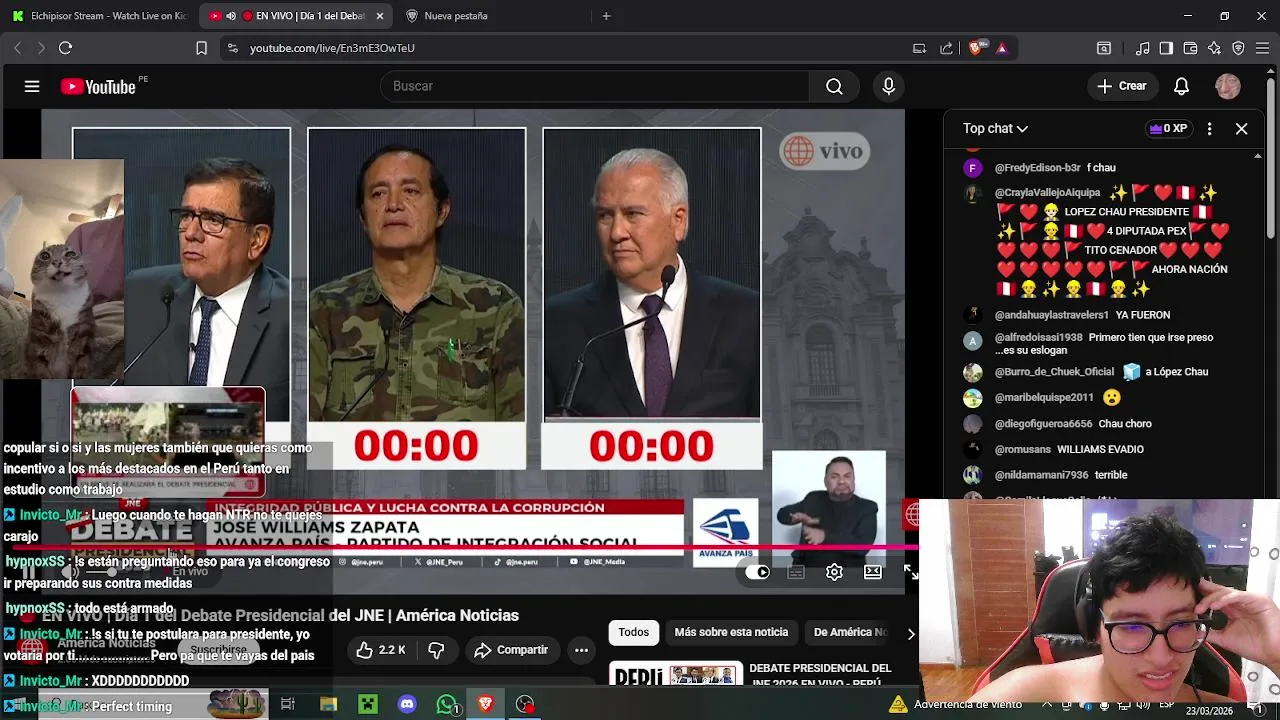Open Discord from the taskbar
This screenshot has height=720, width=1280.
coord(407,704)
